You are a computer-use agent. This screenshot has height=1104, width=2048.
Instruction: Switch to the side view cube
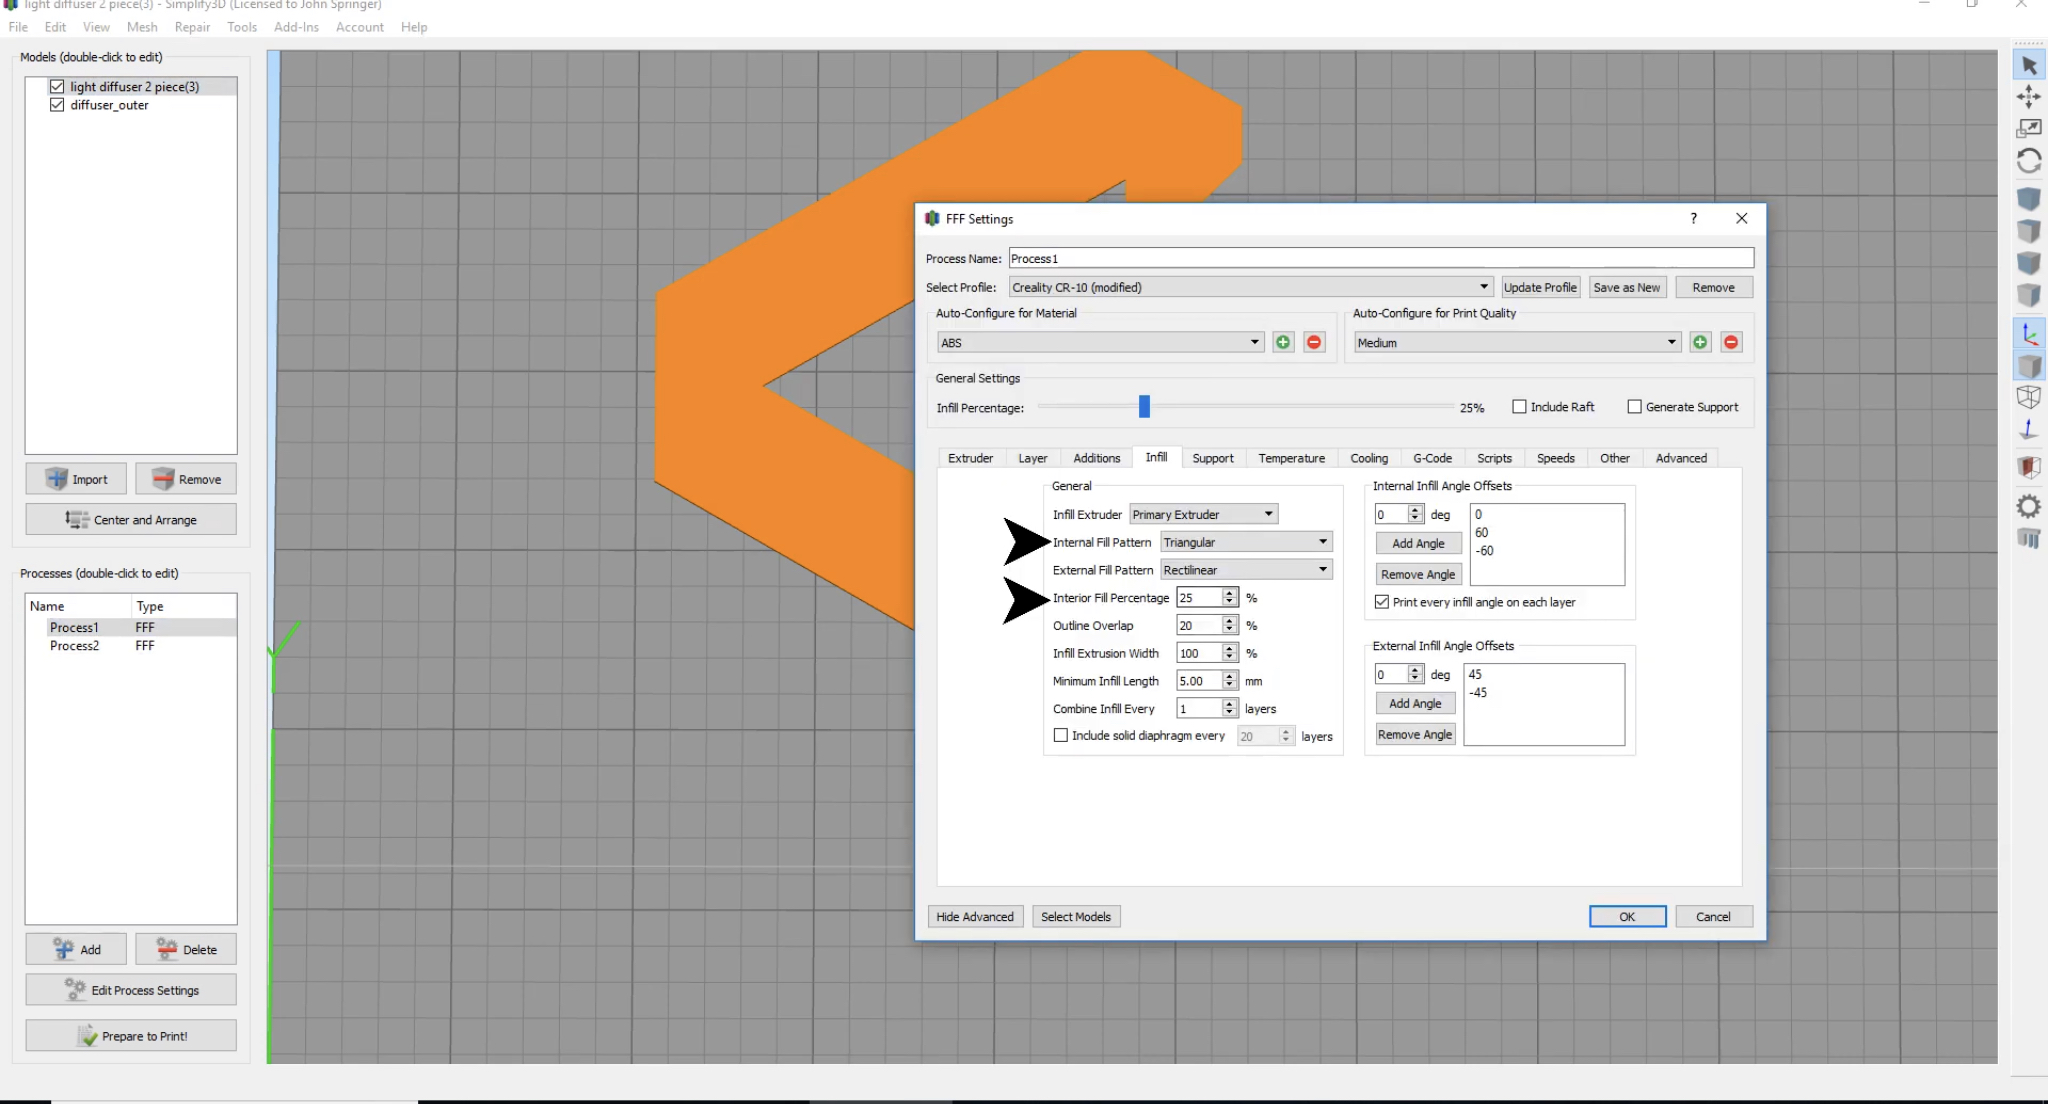(x=2028, y=295)
